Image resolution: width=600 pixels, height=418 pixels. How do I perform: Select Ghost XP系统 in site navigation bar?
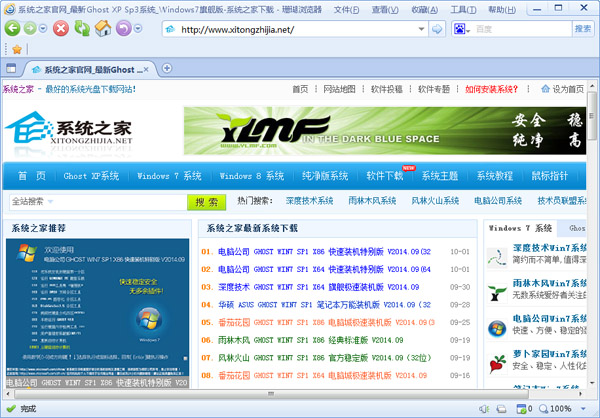click(x=91, y=176)
